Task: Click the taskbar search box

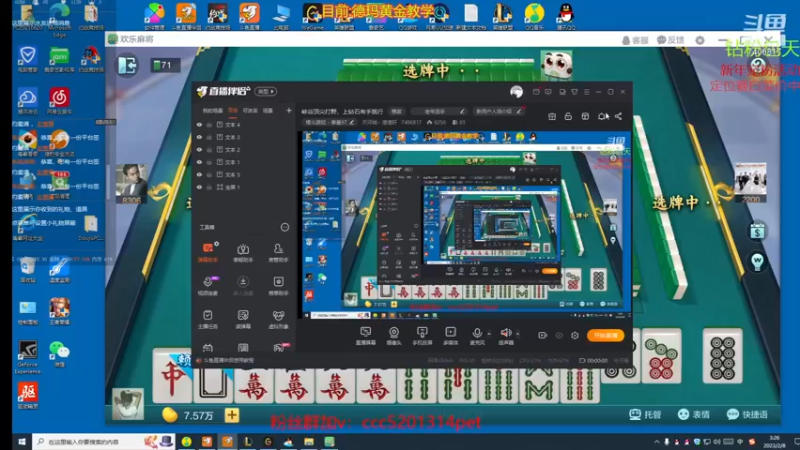Action: click(103, 442)
